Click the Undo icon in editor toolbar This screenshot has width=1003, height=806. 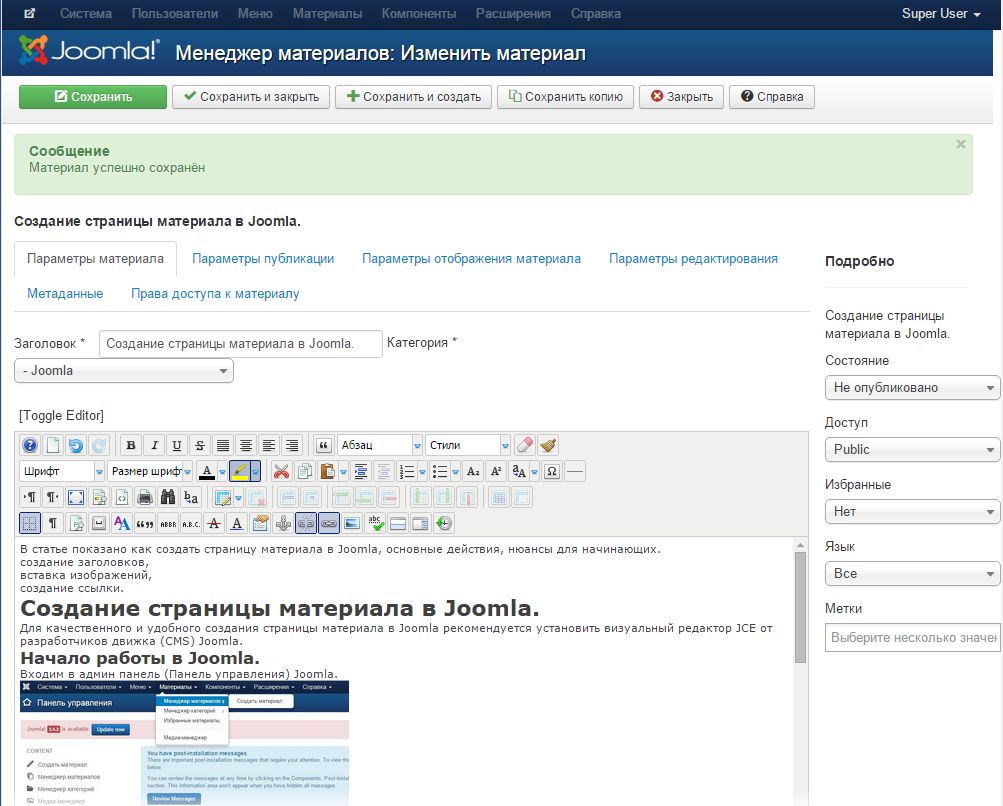(x=76, y=445)
